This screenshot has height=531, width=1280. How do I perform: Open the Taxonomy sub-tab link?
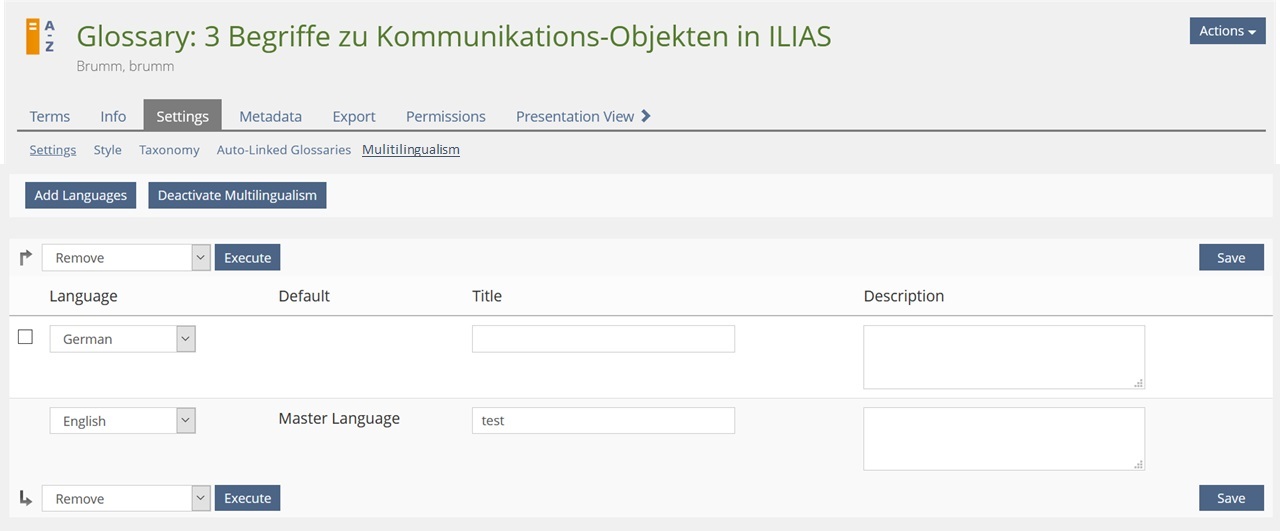point(169,150)
